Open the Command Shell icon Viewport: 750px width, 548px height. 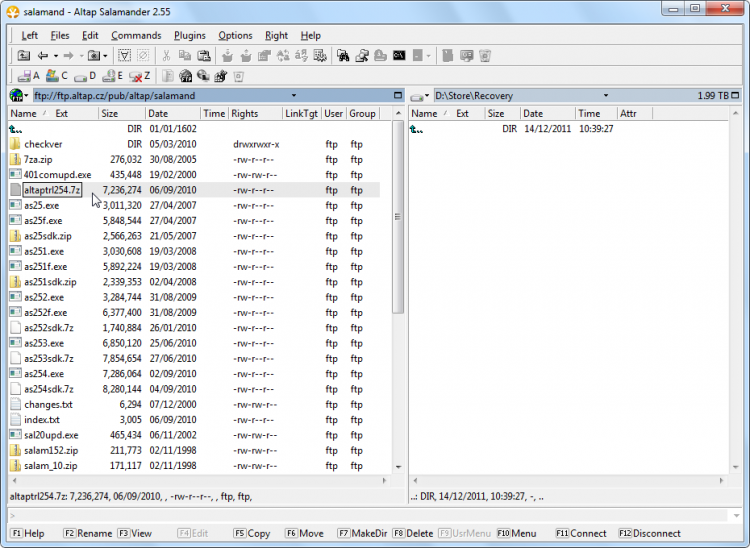point(399,56)
